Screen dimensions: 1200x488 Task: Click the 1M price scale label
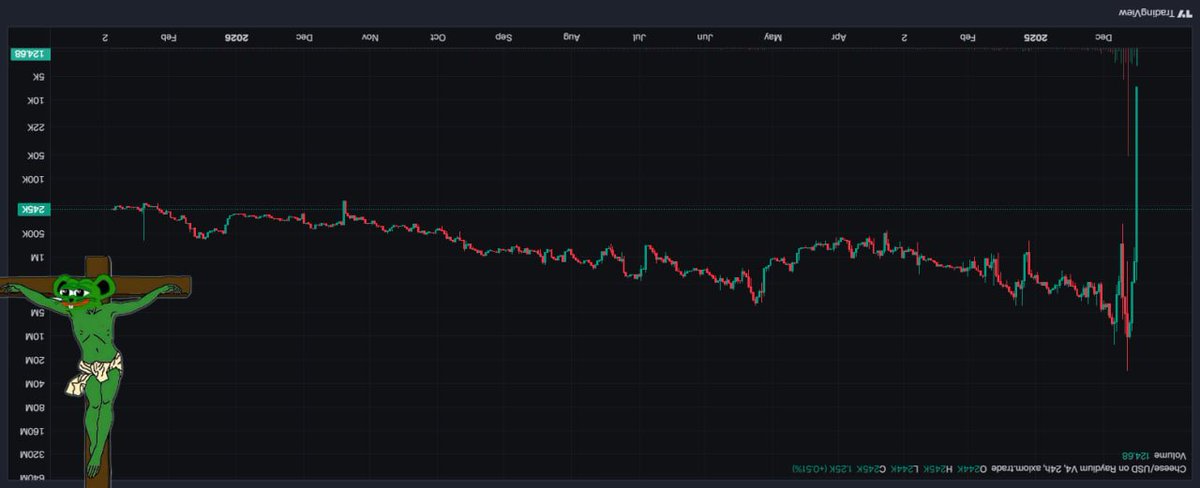[x=36, y=259]
